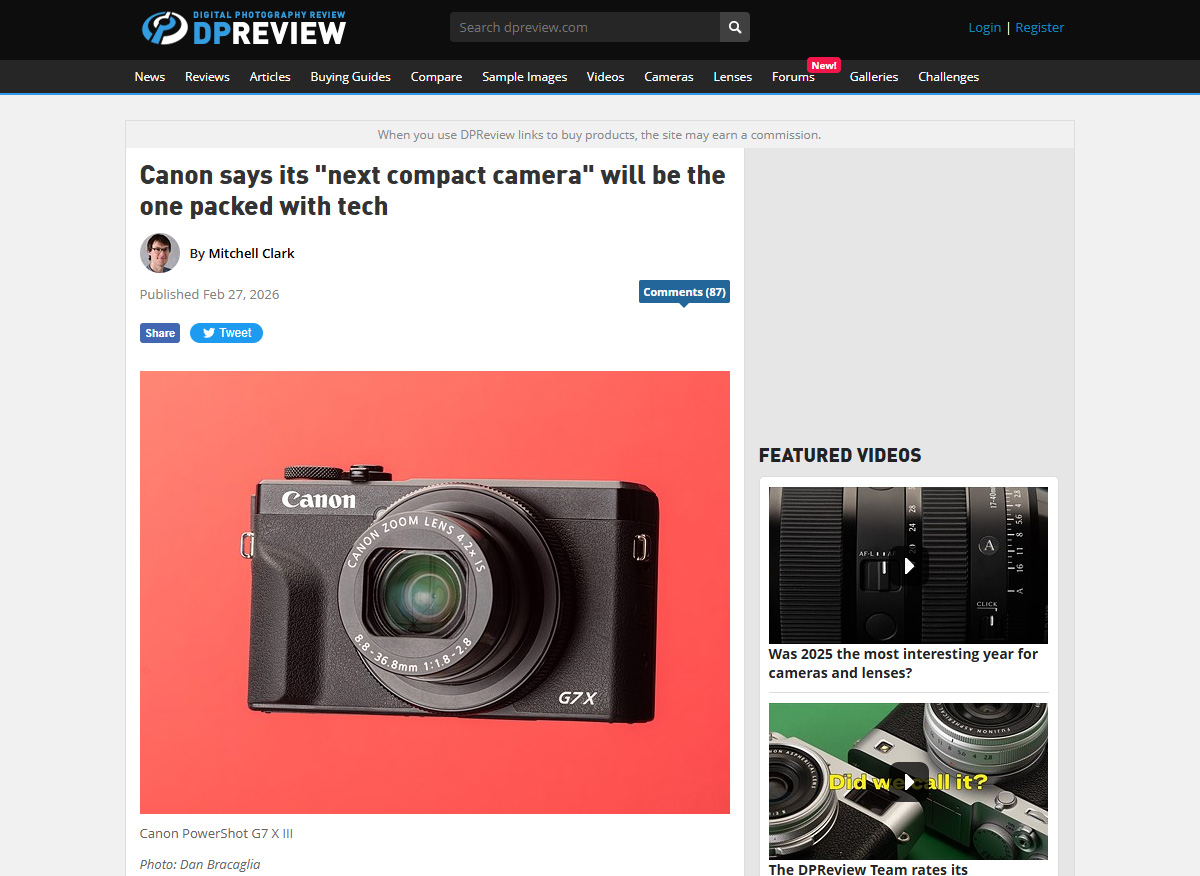Viewport: 1200px width, 876px height.
Task: Open author link Mitchell Clark
Action: 251,253
